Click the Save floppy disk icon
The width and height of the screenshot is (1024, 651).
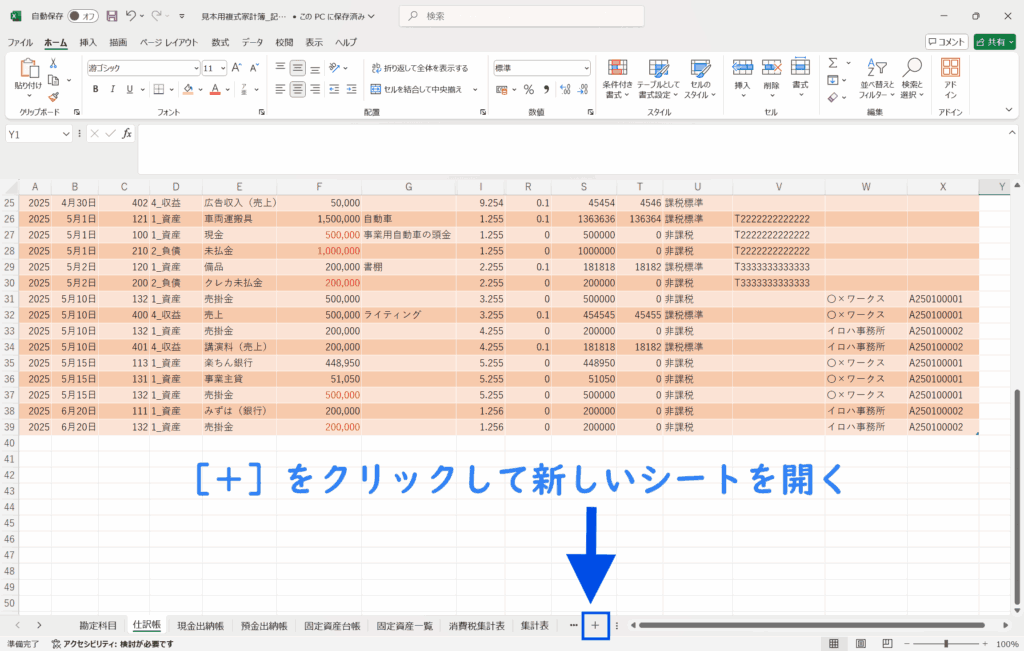[x=112, y=16]
